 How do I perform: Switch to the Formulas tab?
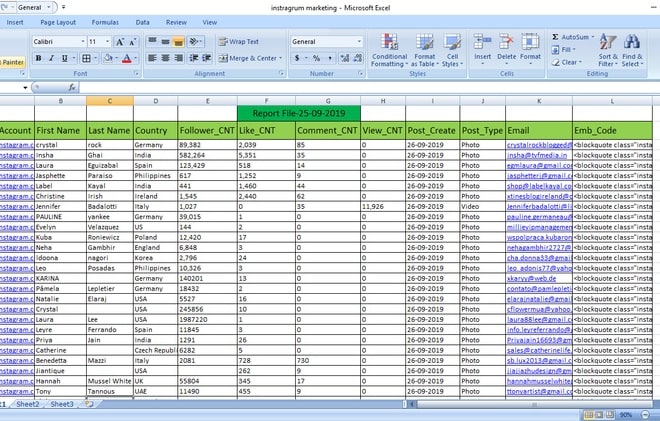point(105,22)
